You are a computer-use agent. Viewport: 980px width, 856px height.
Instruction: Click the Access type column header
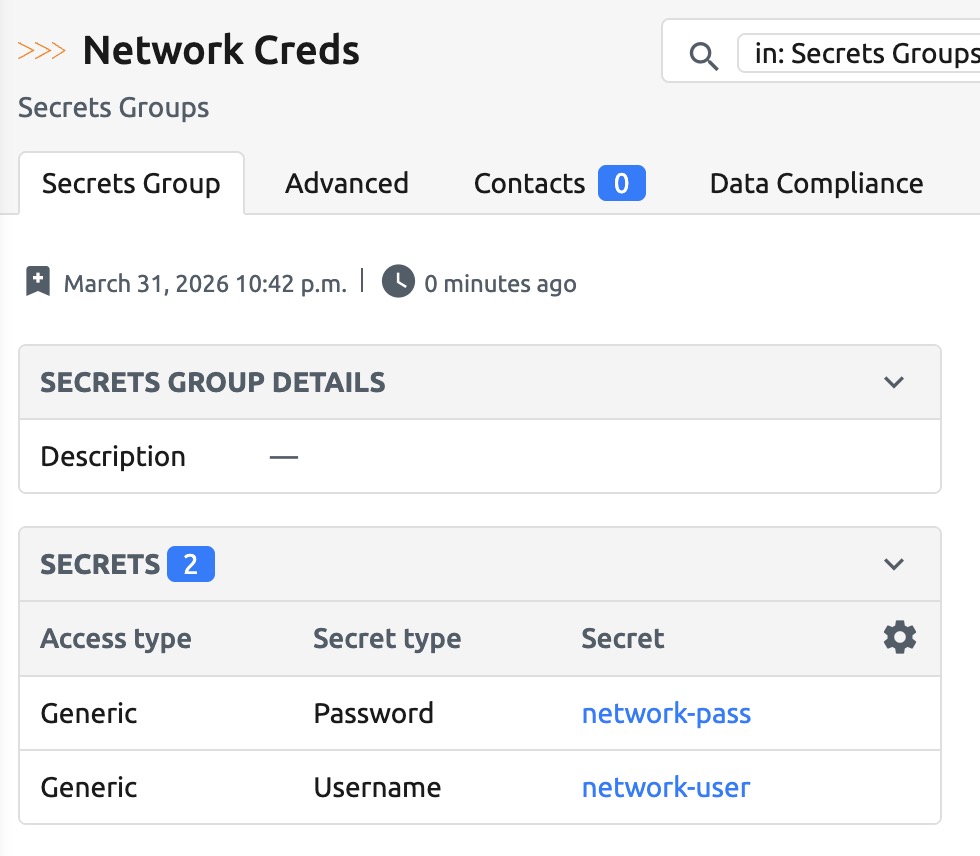[116, 639]
